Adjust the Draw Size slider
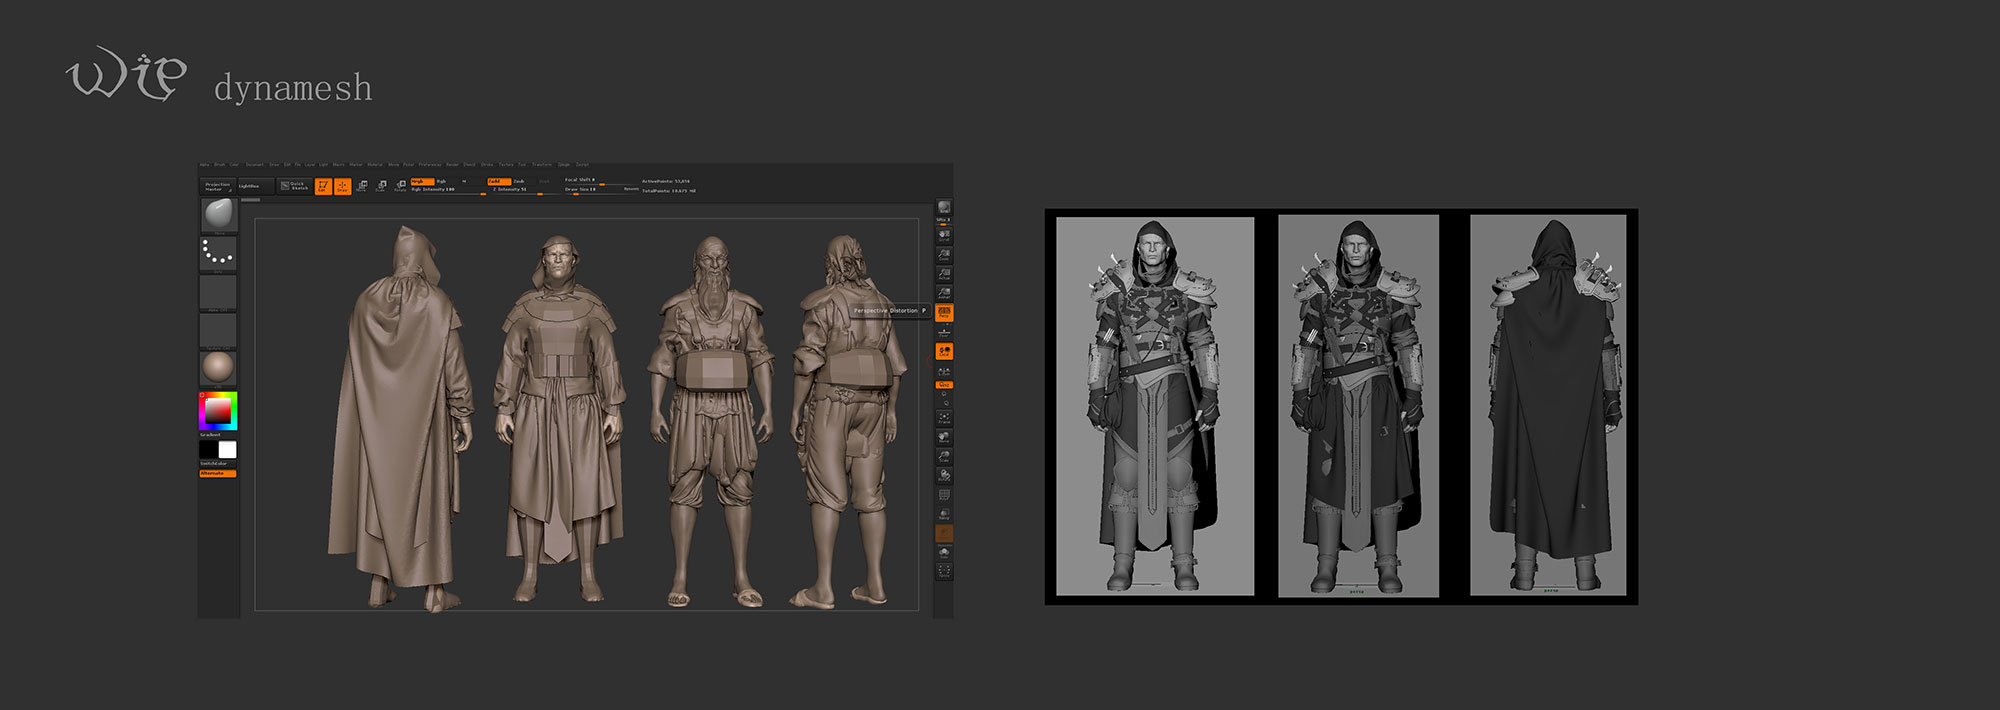This screenshot has height=710, width=2000. [x=600, y=190]
